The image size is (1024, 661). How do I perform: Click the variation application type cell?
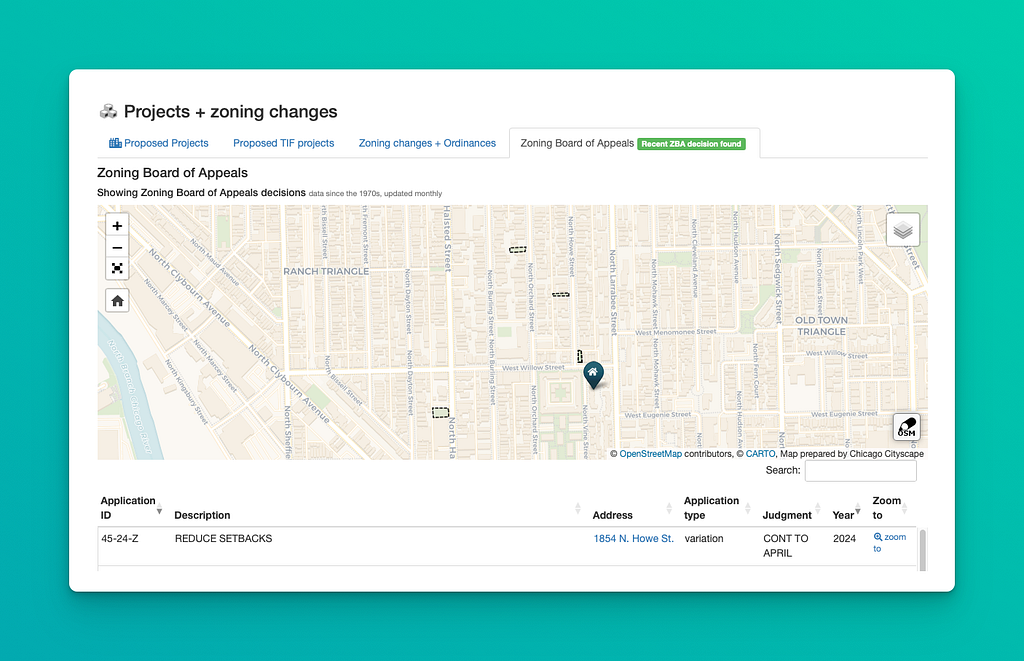coord(704,538)
